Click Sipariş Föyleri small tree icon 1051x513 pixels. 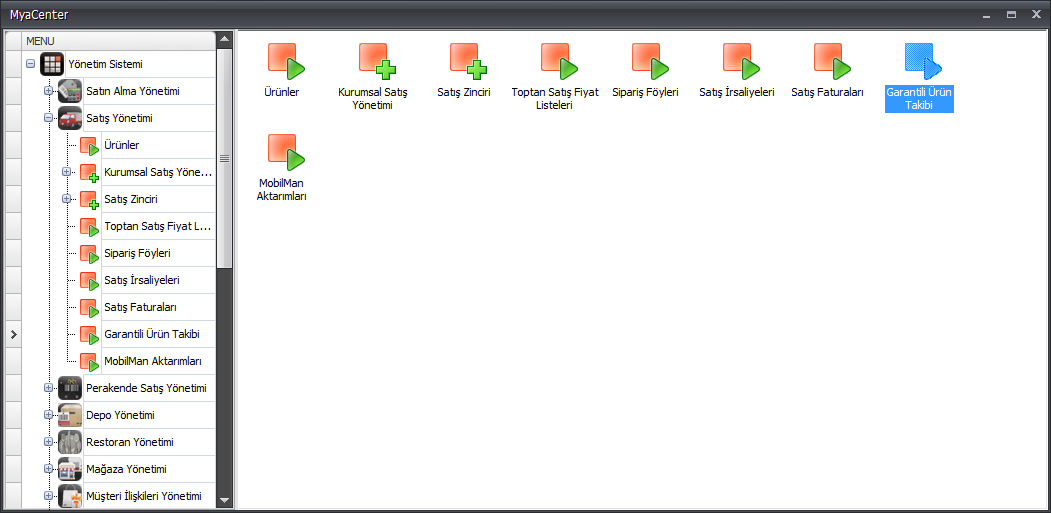click(x=89, y=254)
